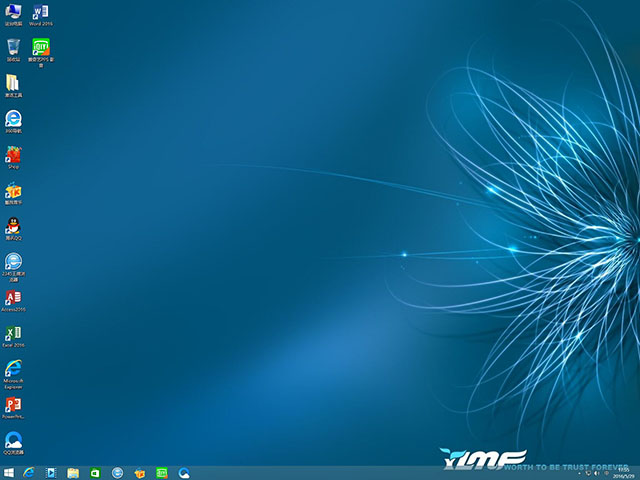The height and width of the screenshot is (480, 640).
Task: Open the green iQIYI PPS video shortcut
Action: coord(41,48)
